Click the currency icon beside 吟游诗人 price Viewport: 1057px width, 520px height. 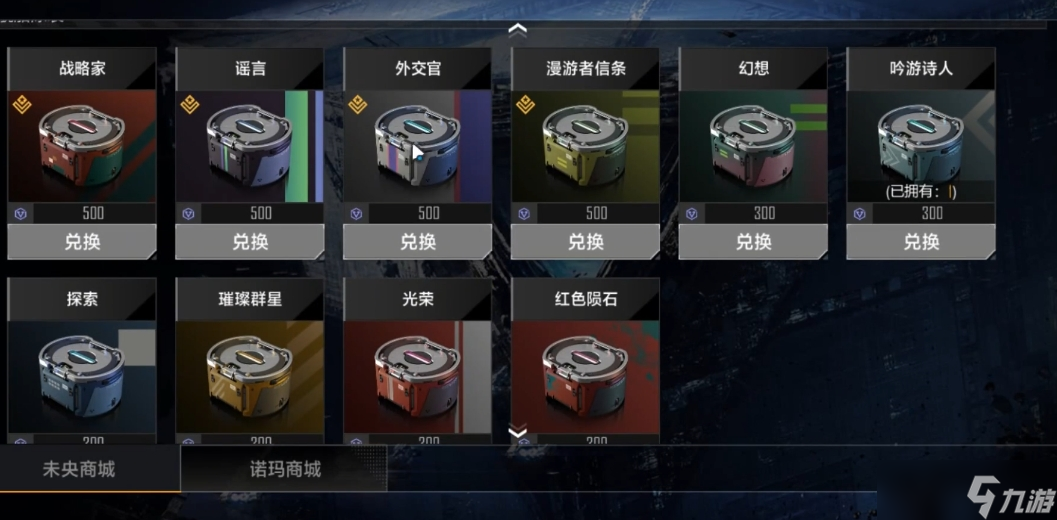tap(859, 214)
